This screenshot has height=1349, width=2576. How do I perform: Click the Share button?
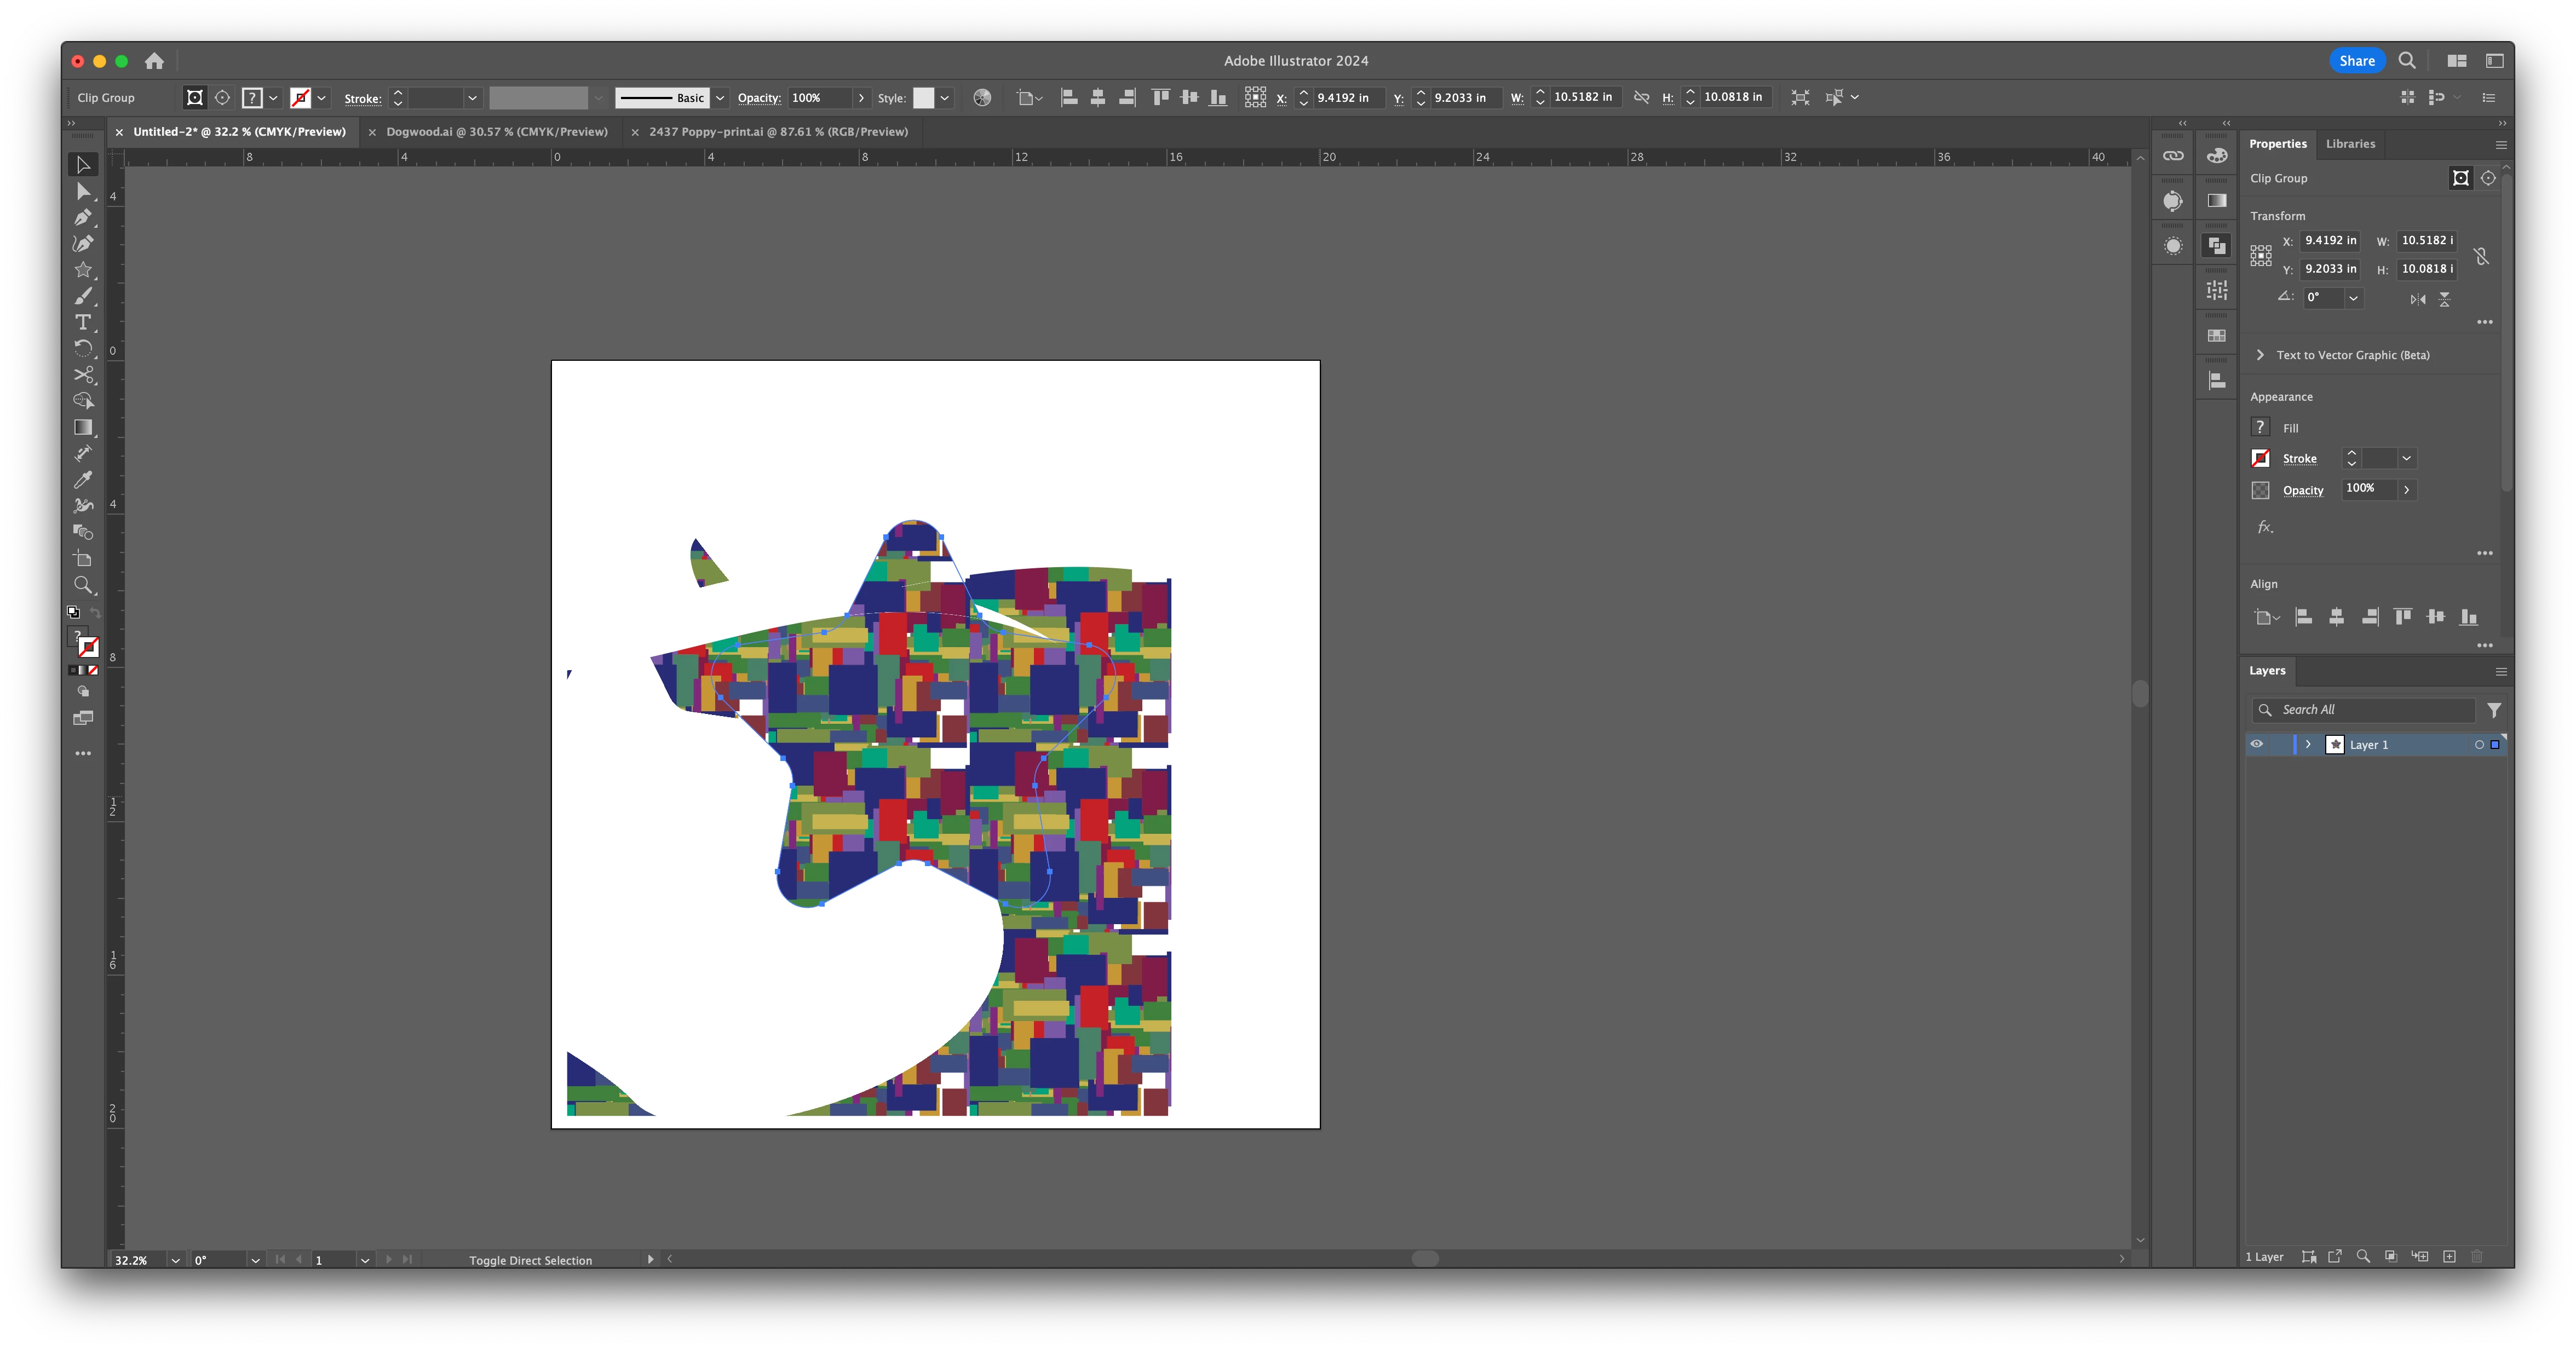tap(2356, 61)
